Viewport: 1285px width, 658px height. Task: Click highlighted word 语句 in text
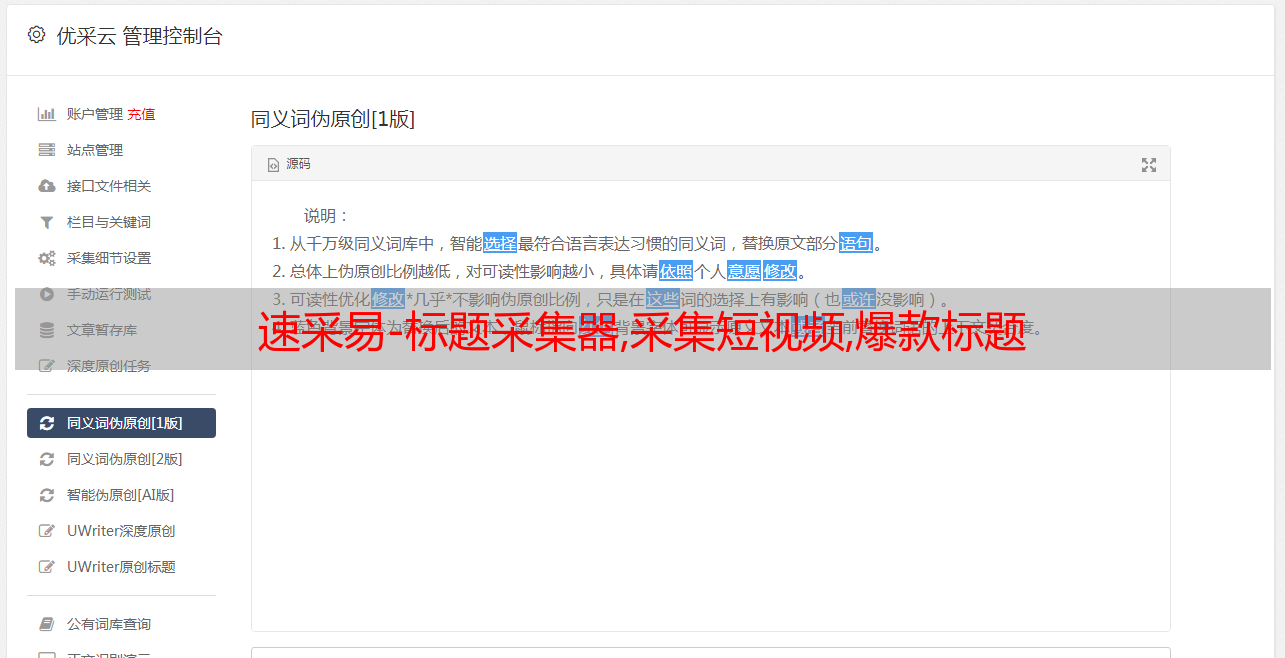pyautogui.click(x=856, y=243)
